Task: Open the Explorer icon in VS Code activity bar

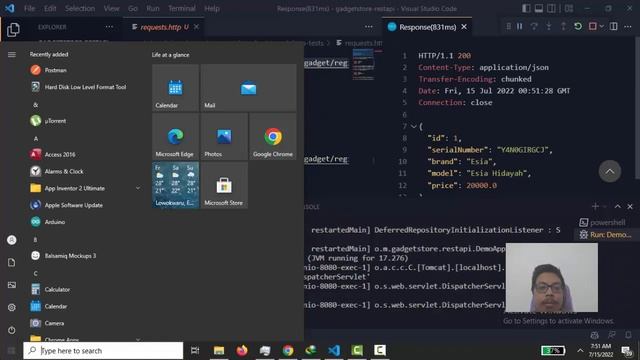Action: (13, 29)
